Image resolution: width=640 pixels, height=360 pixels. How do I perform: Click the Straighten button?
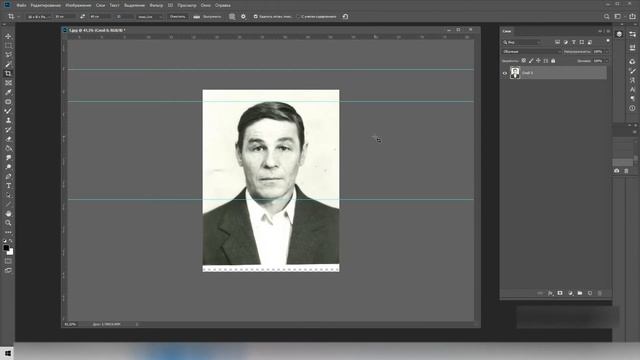207,17
